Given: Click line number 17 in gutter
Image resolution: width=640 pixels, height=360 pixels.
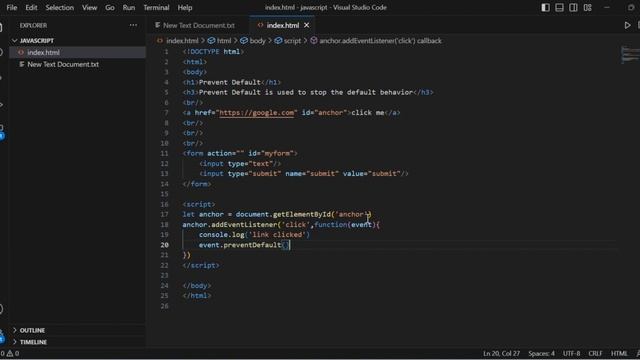Looking at the screenshot, I should pyautogui.click(x=164, y=214).
